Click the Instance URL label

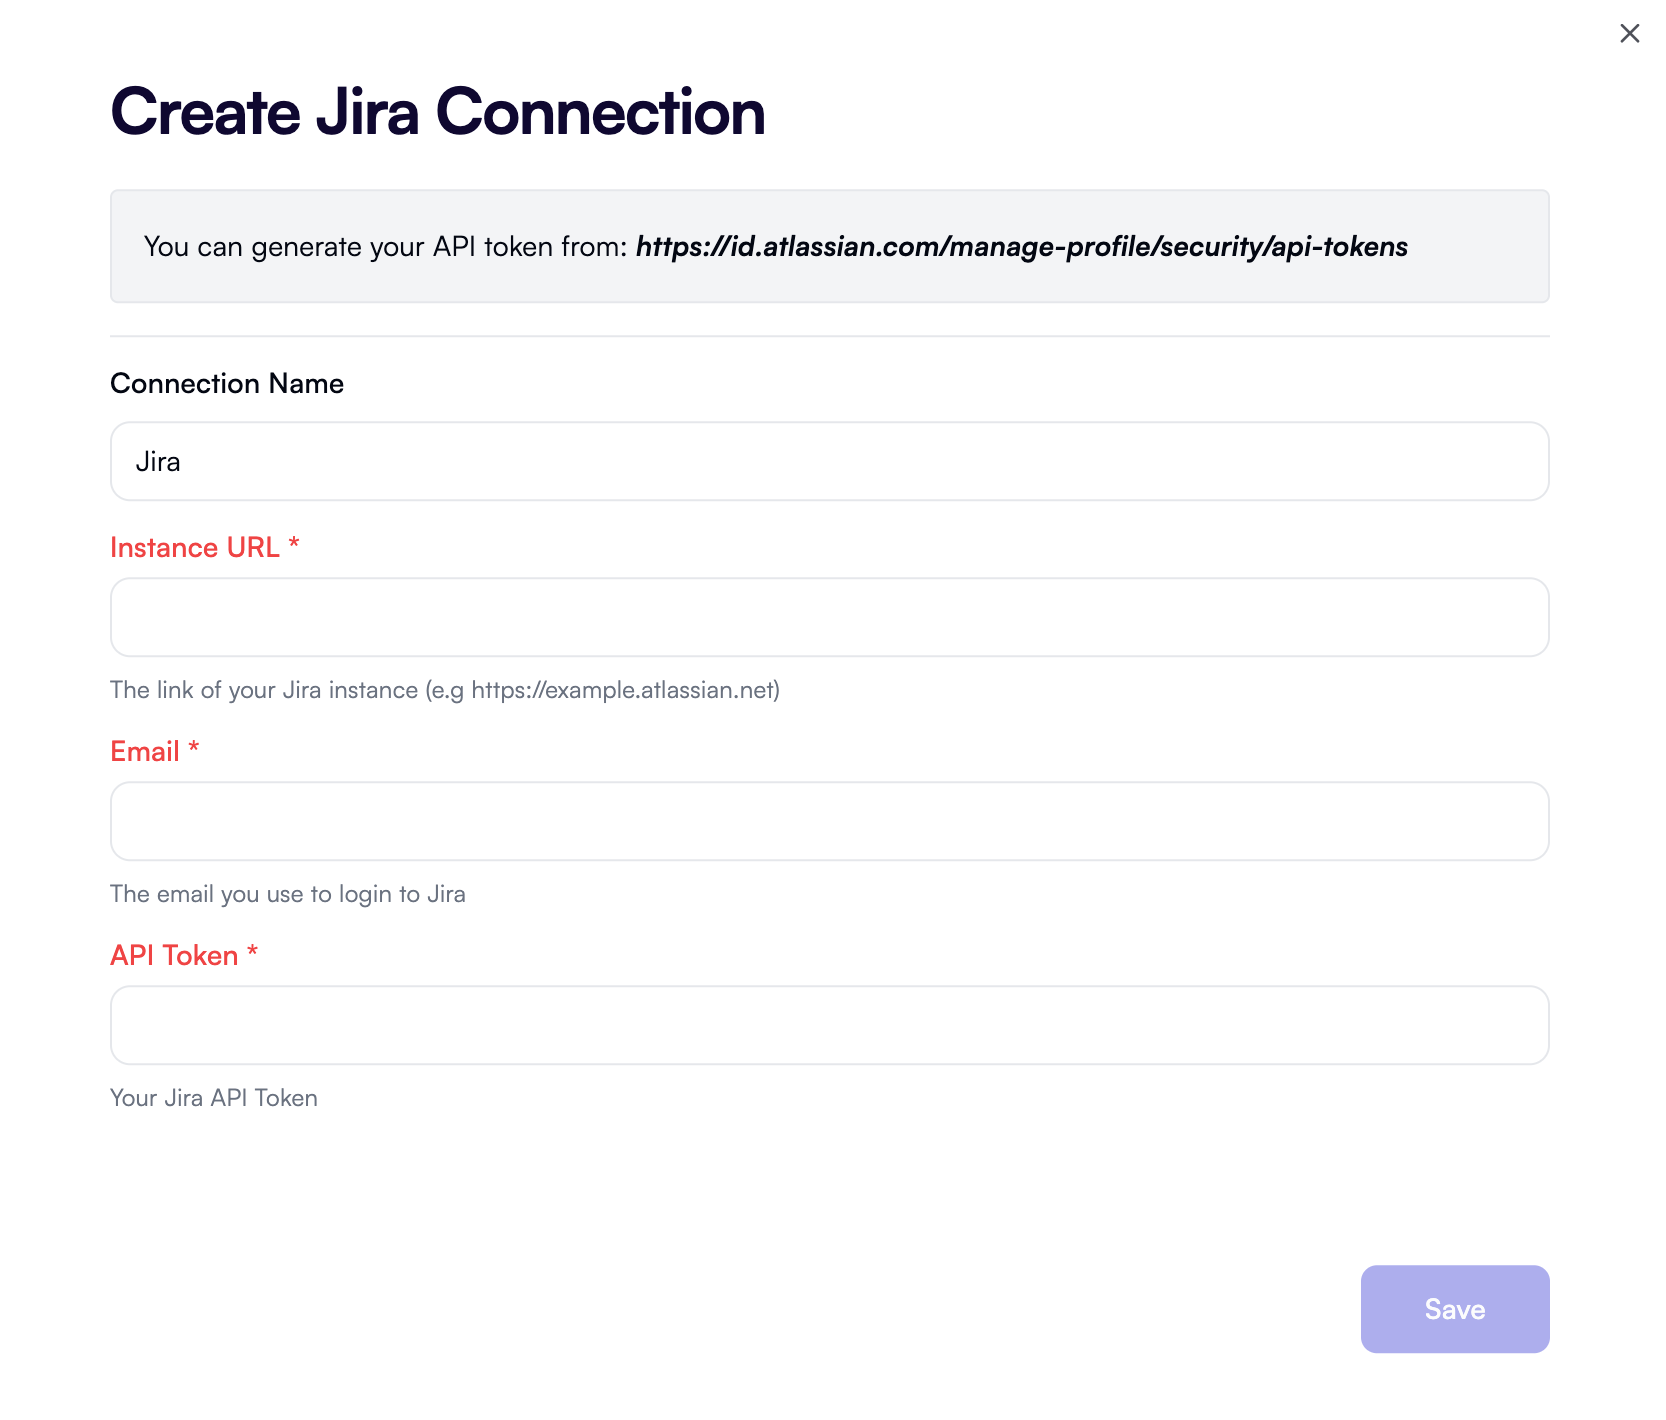(194, 547)
